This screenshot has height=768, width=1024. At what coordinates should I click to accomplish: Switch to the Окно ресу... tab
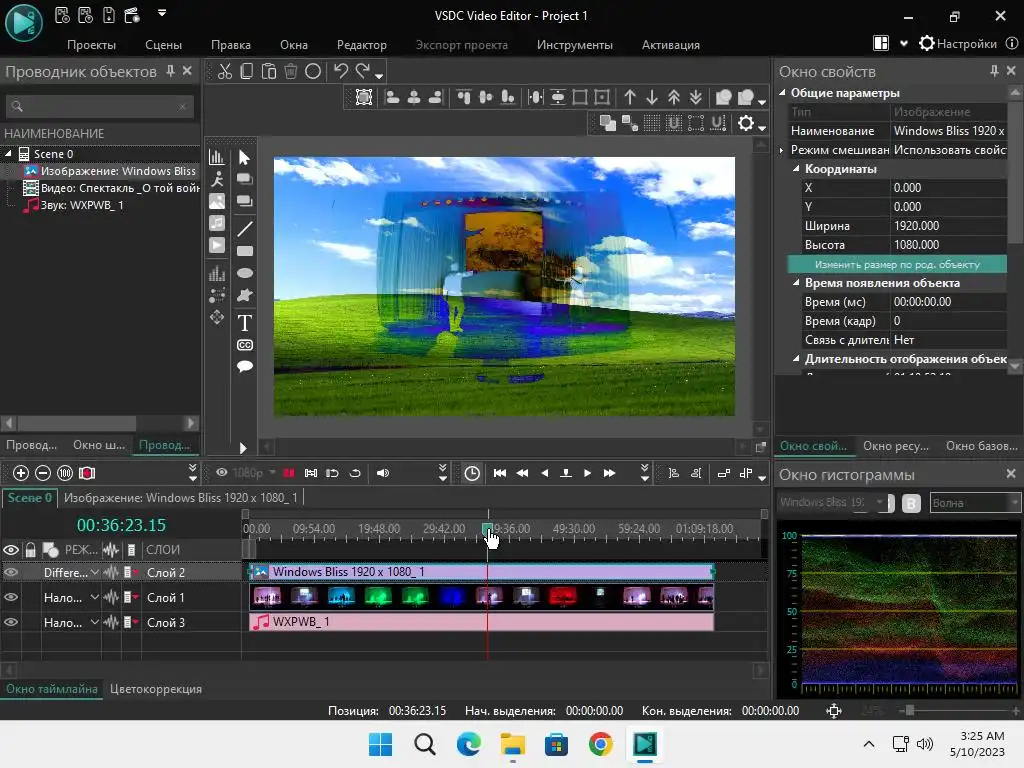tap(895, 446)
